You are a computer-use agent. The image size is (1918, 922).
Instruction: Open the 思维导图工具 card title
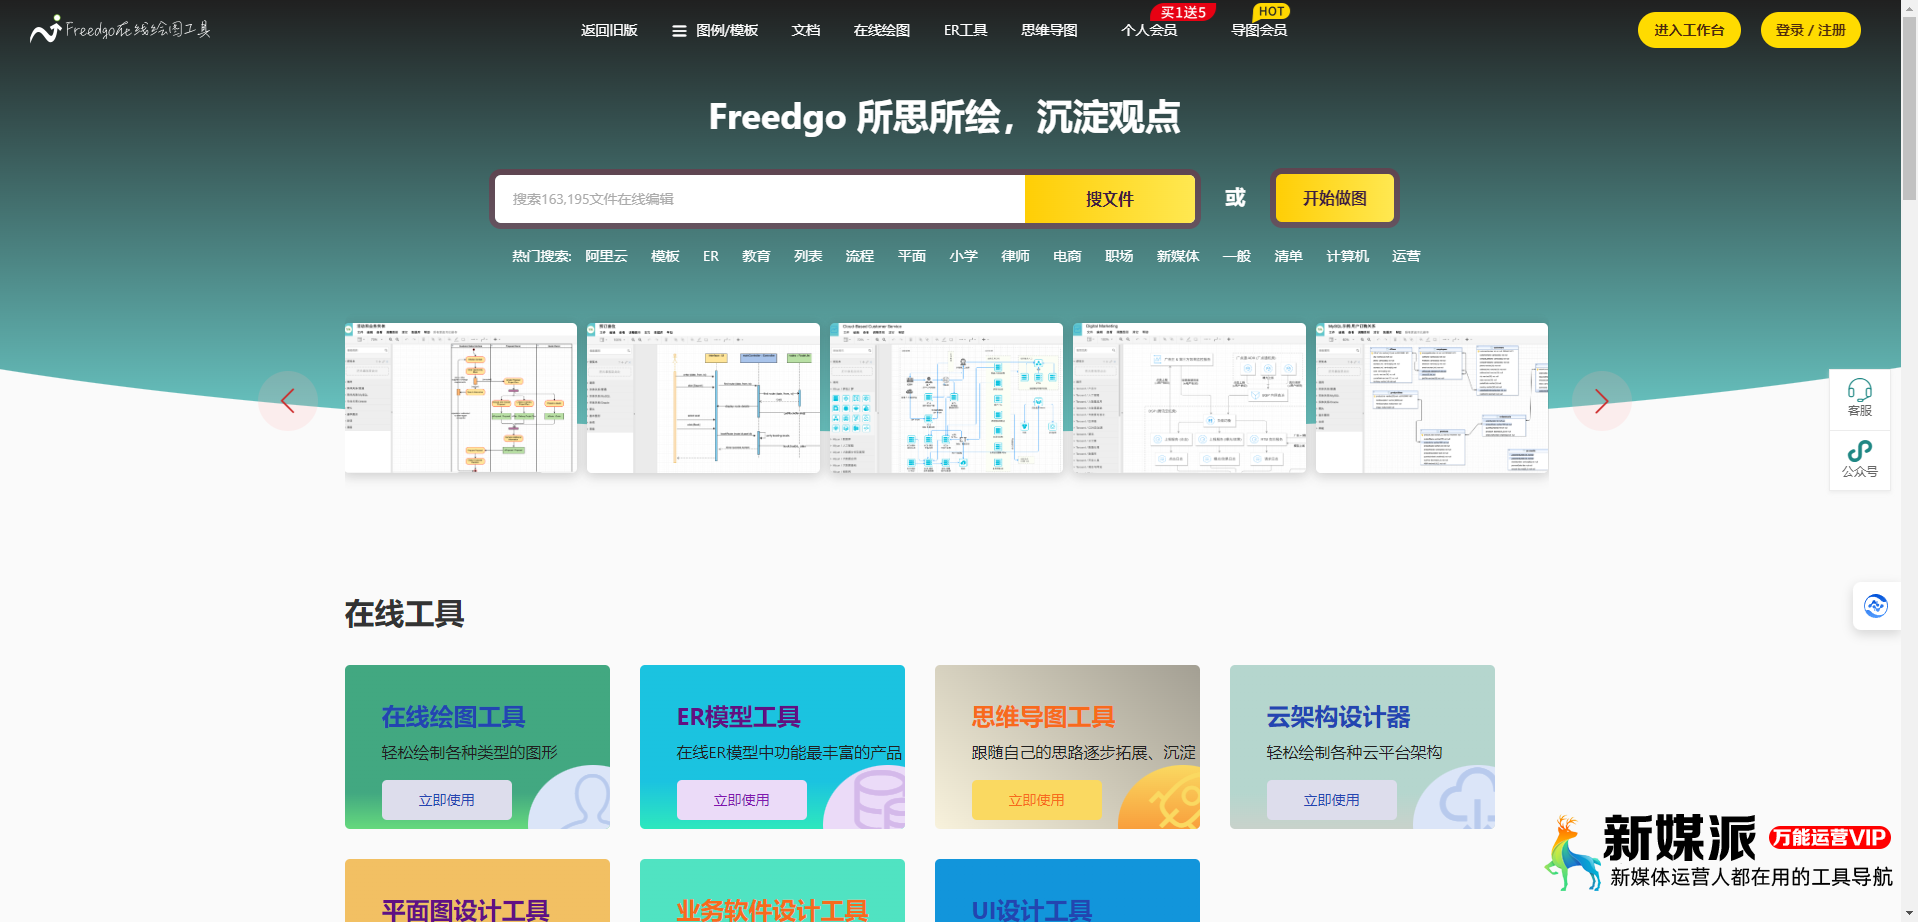[x=1043, y=717]
